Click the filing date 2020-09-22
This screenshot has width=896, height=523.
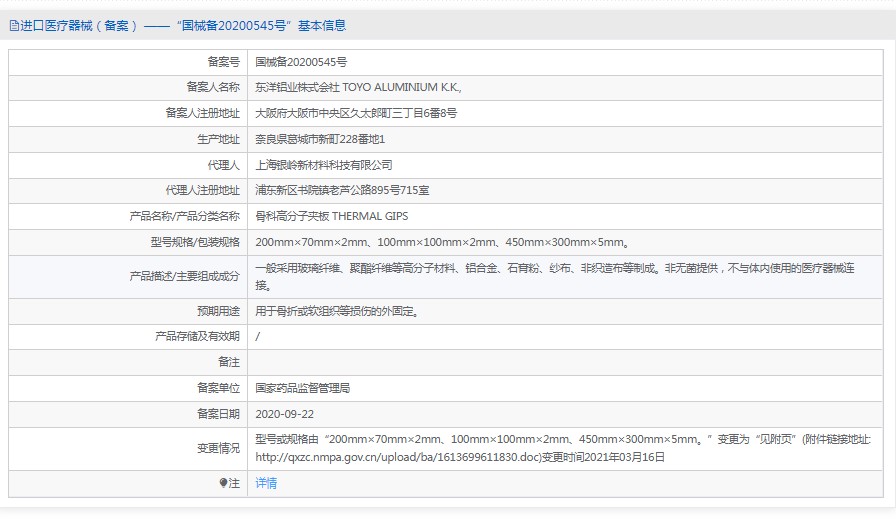pyautogui.click(x=284, y=413)
